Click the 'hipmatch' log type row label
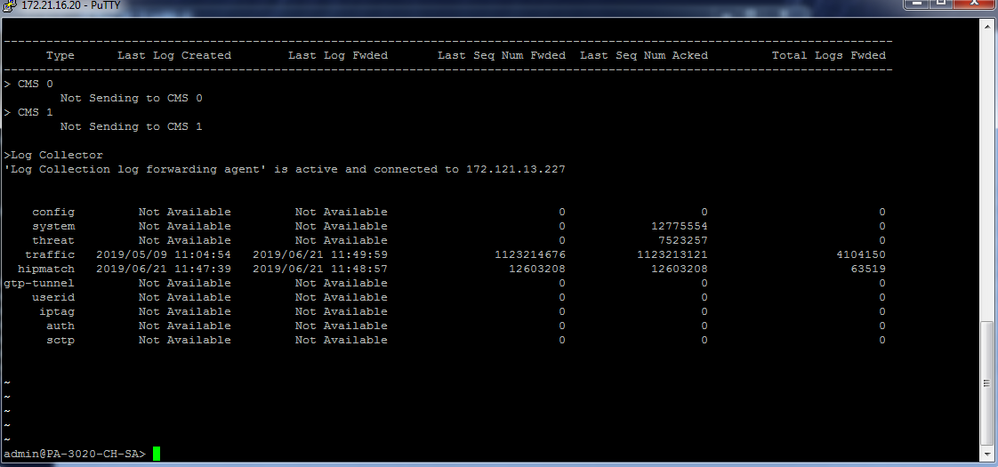 pyautogui.click(x=46, y=268)
